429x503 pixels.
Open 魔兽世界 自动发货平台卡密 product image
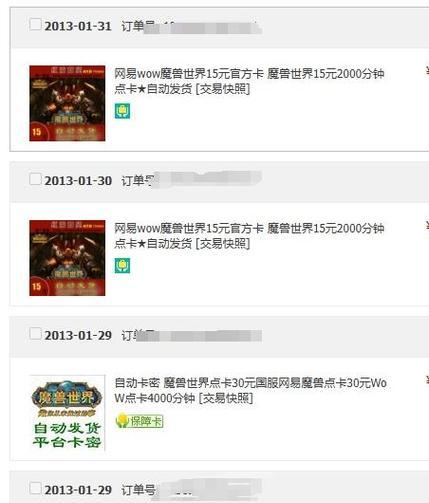click(x=67, y=413)
